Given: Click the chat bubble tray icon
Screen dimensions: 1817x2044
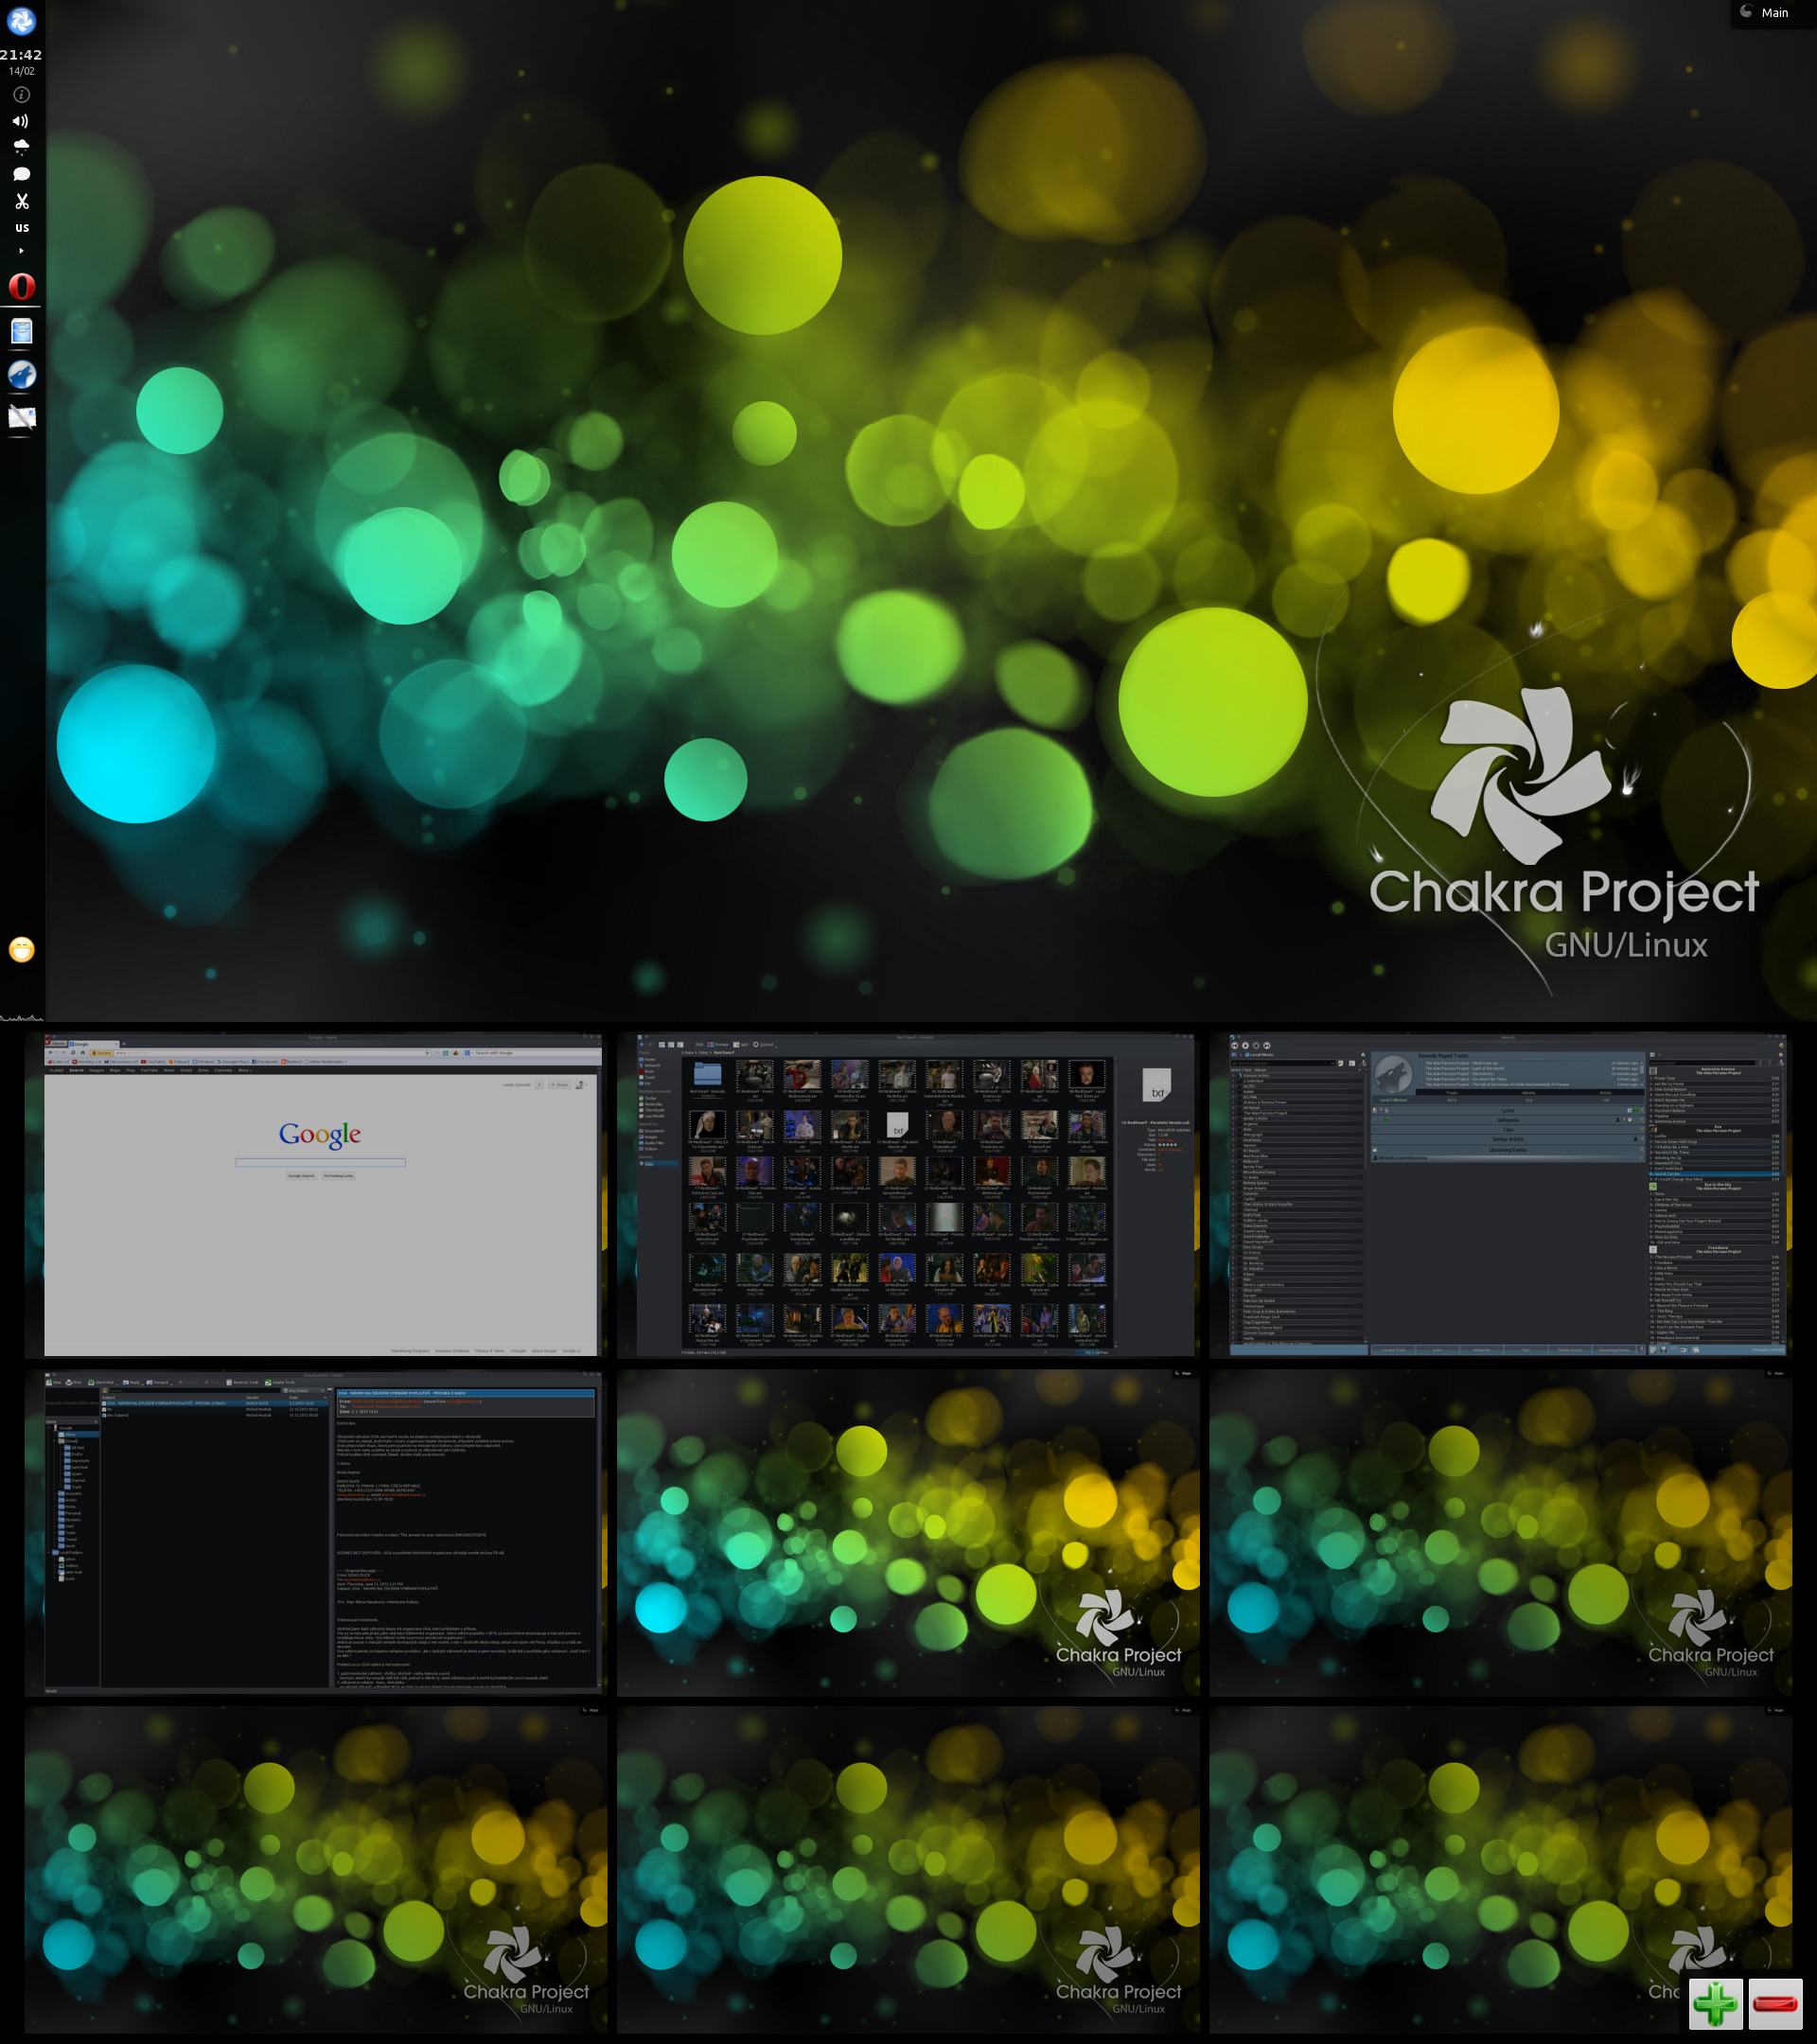Looking at the screenshot, I should [21, 174].
